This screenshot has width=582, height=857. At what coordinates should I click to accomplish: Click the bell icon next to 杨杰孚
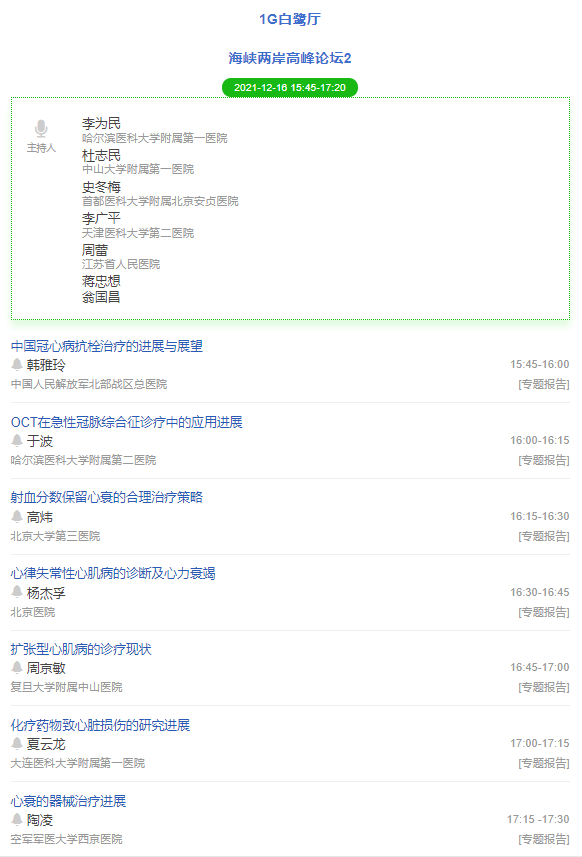tap(17, 592)
